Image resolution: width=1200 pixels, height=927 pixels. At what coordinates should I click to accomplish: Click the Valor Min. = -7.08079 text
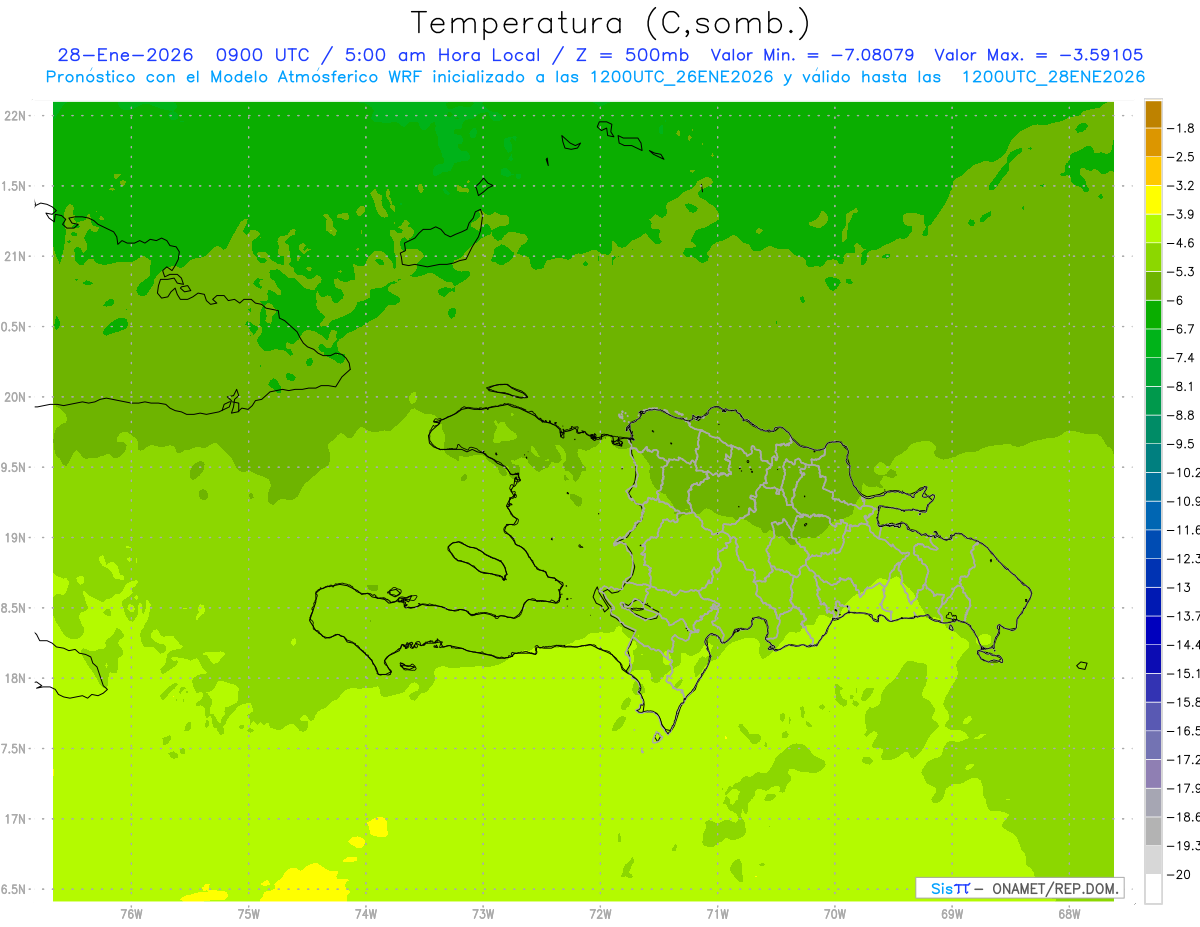tap(813, 55)
